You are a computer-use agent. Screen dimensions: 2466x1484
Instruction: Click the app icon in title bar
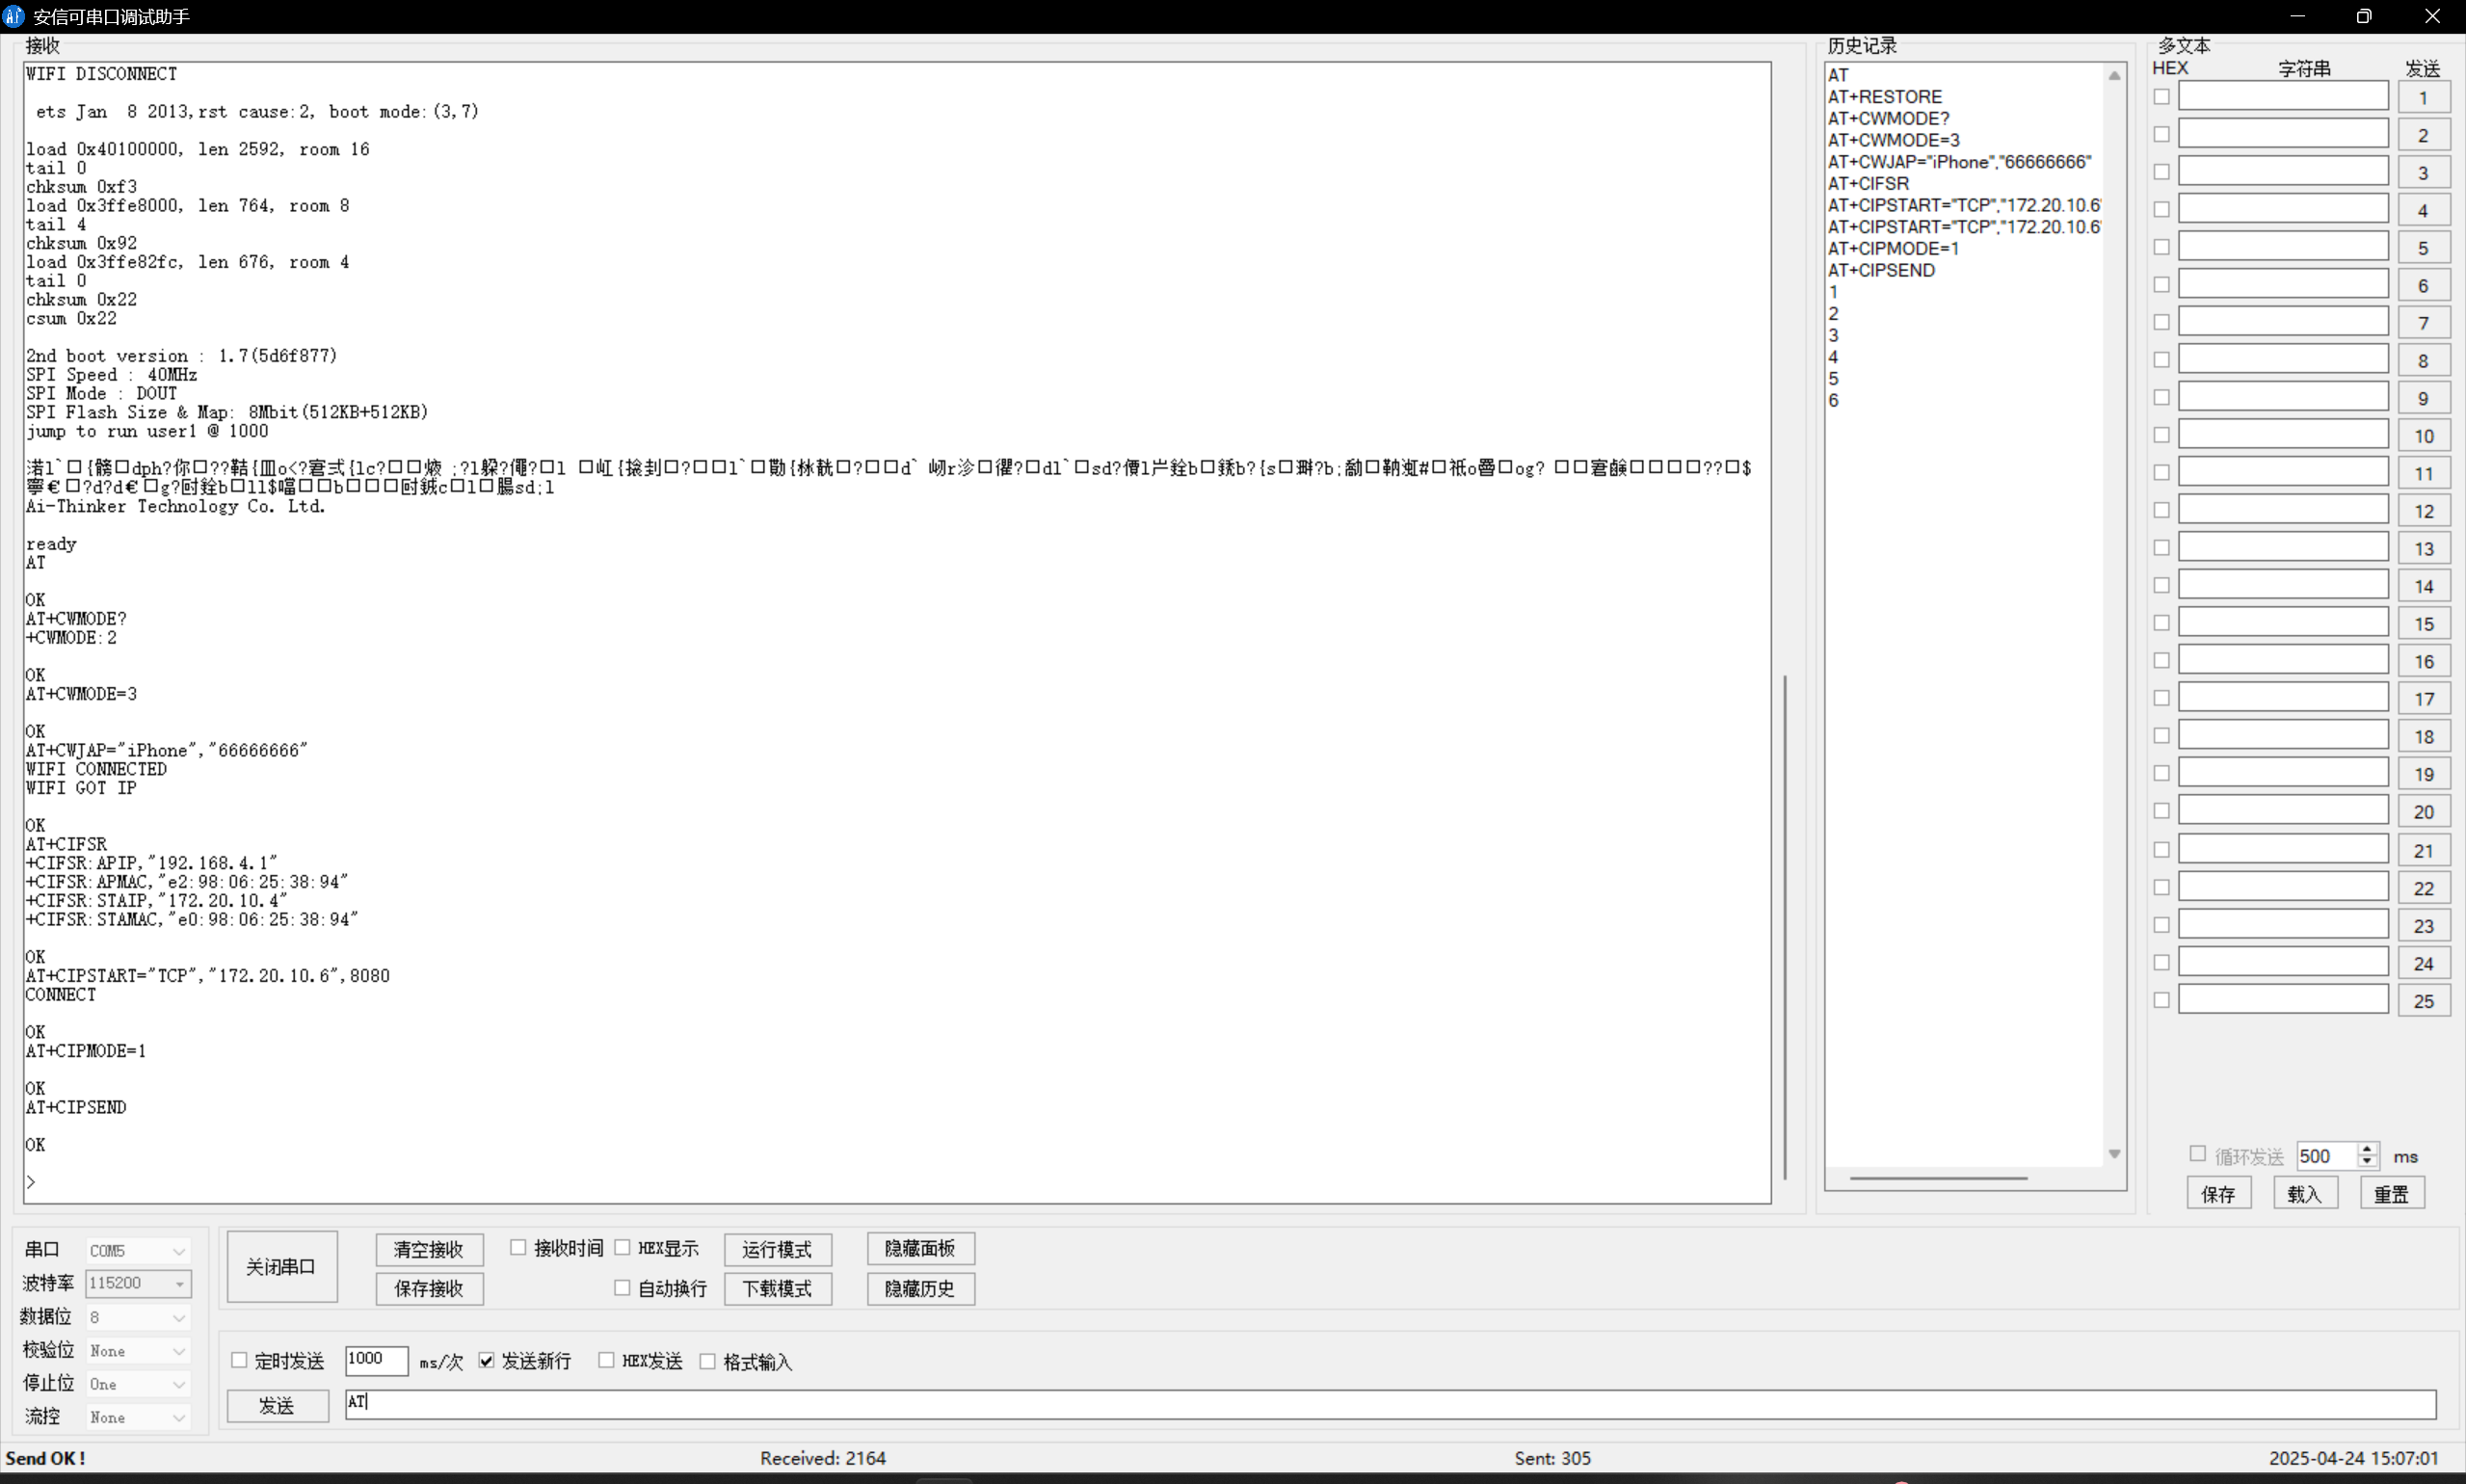coord(14,16)
